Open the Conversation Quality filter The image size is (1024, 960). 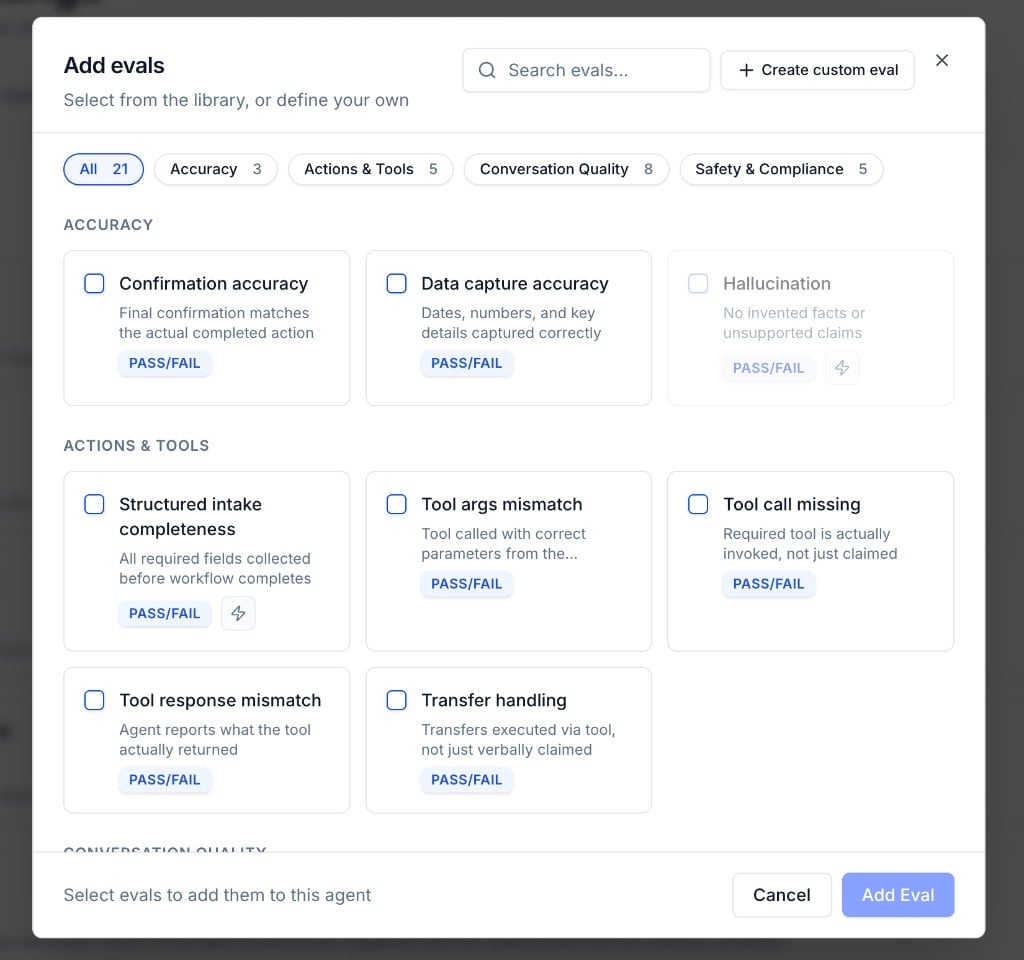pos(566,169)
